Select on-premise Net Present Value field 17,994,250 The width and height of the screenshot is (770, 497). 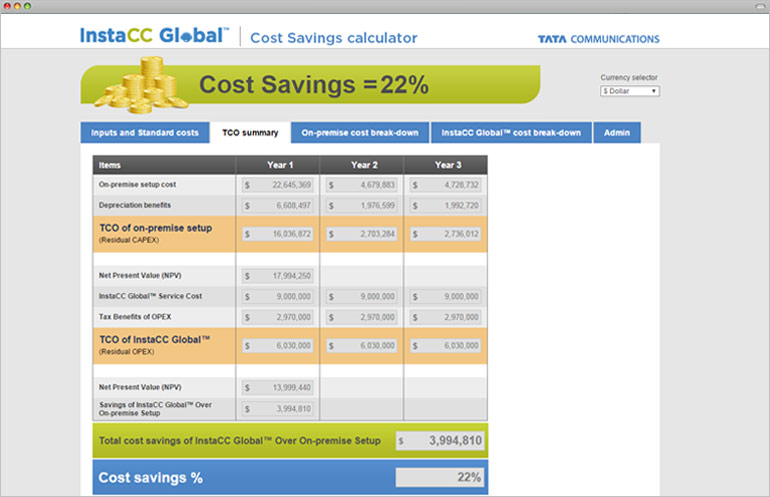(x=278, y=277)
